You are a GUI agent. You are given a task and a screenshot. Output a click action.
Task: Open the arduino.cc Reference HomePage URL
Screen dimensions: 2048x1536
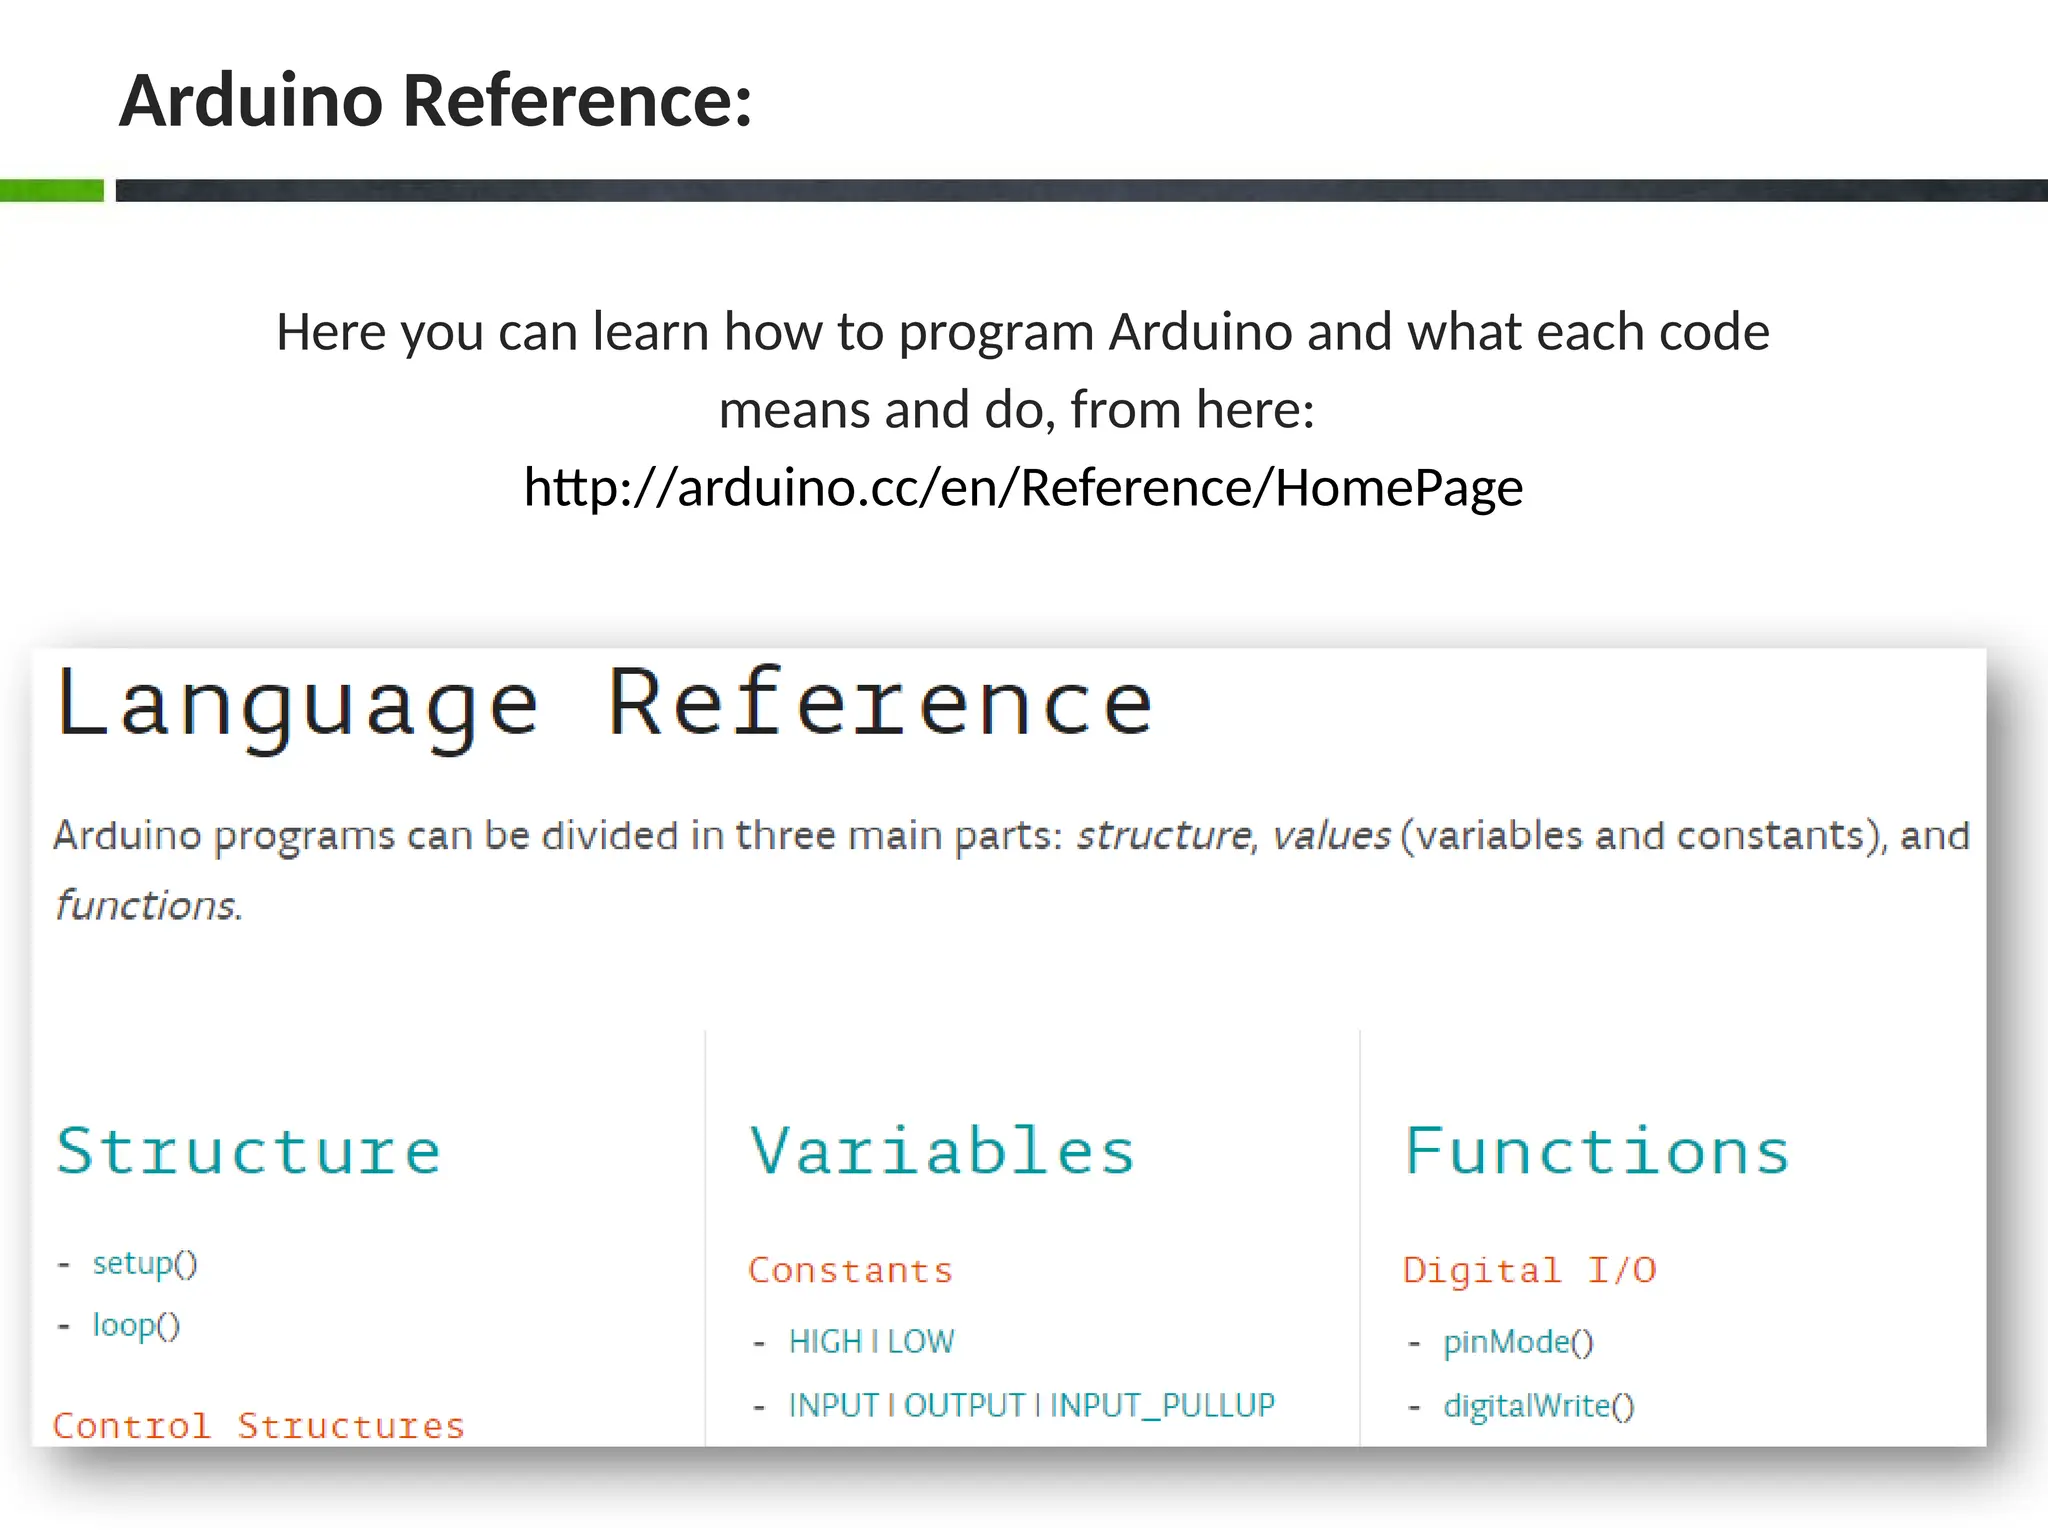[x=1023, y=488]
